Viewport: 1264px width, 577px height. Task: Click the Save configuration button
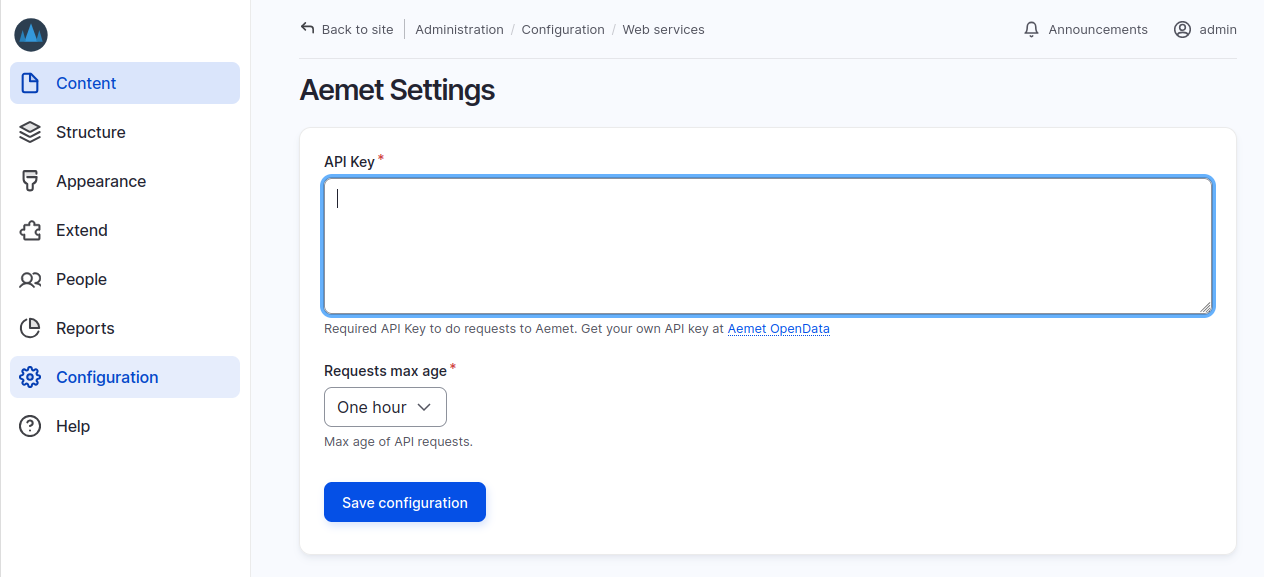(x=405, y=502)
